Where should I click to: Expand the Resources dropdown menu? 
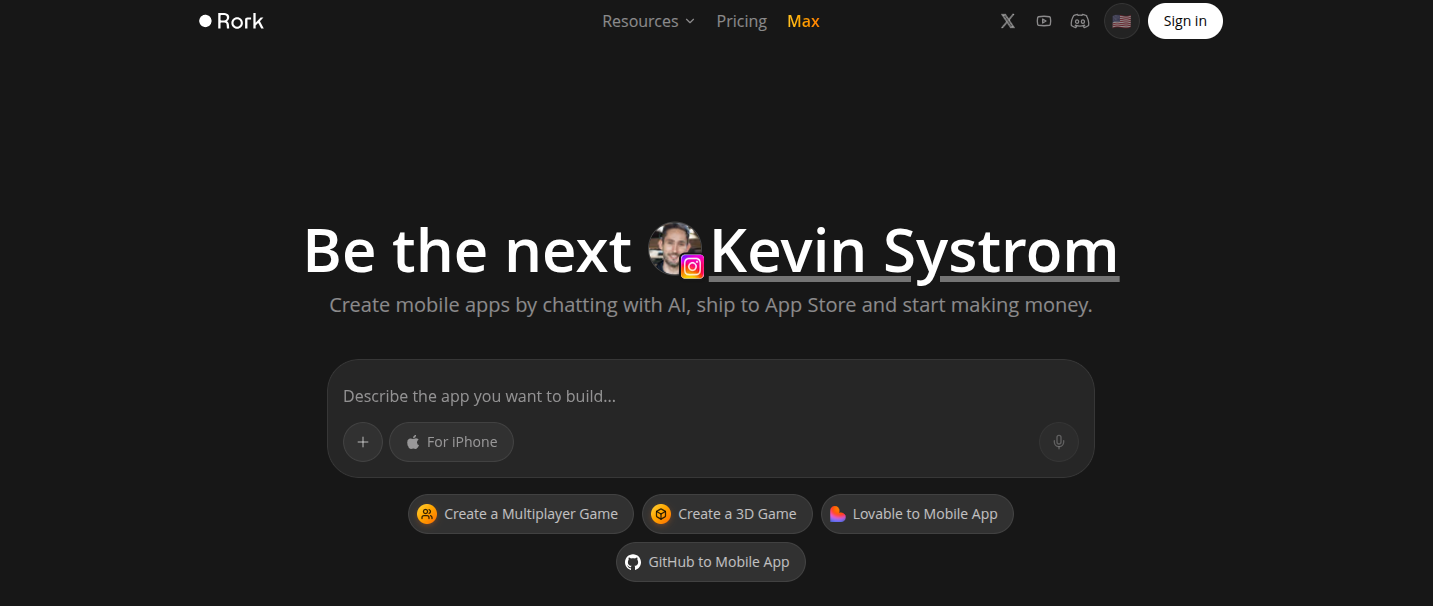click(x=648, y=21)
